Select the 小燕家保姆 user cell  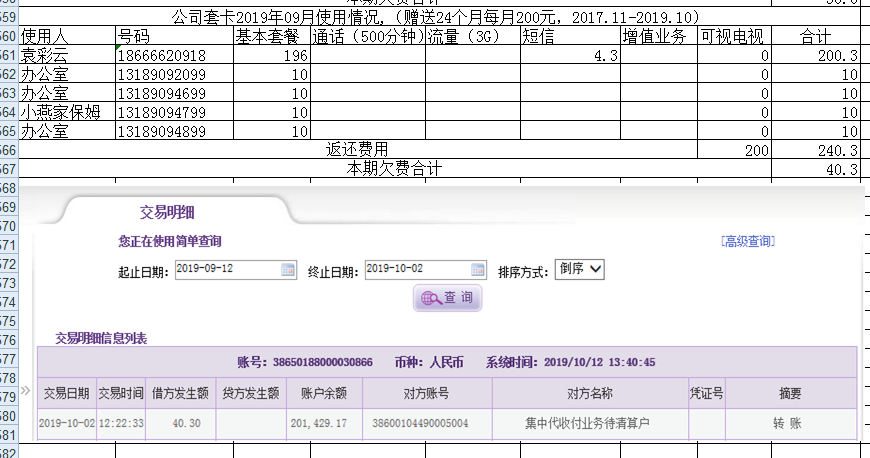point(67,112)
